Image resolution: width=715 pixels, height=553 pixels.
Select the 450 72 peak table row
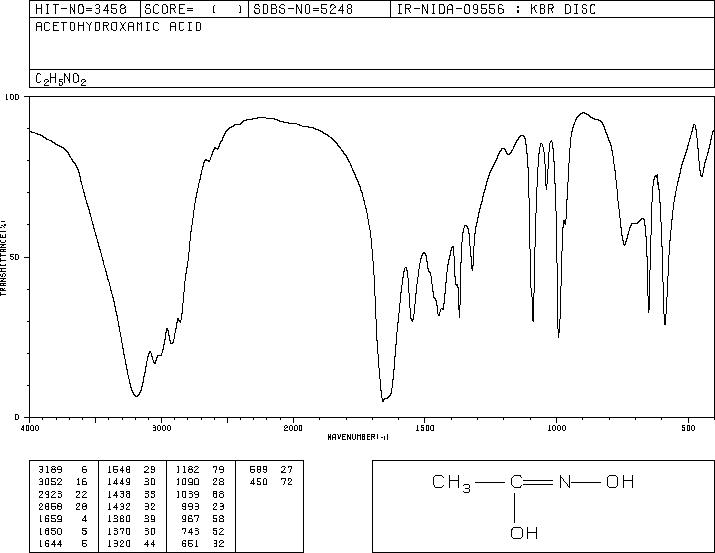[271, 482]
